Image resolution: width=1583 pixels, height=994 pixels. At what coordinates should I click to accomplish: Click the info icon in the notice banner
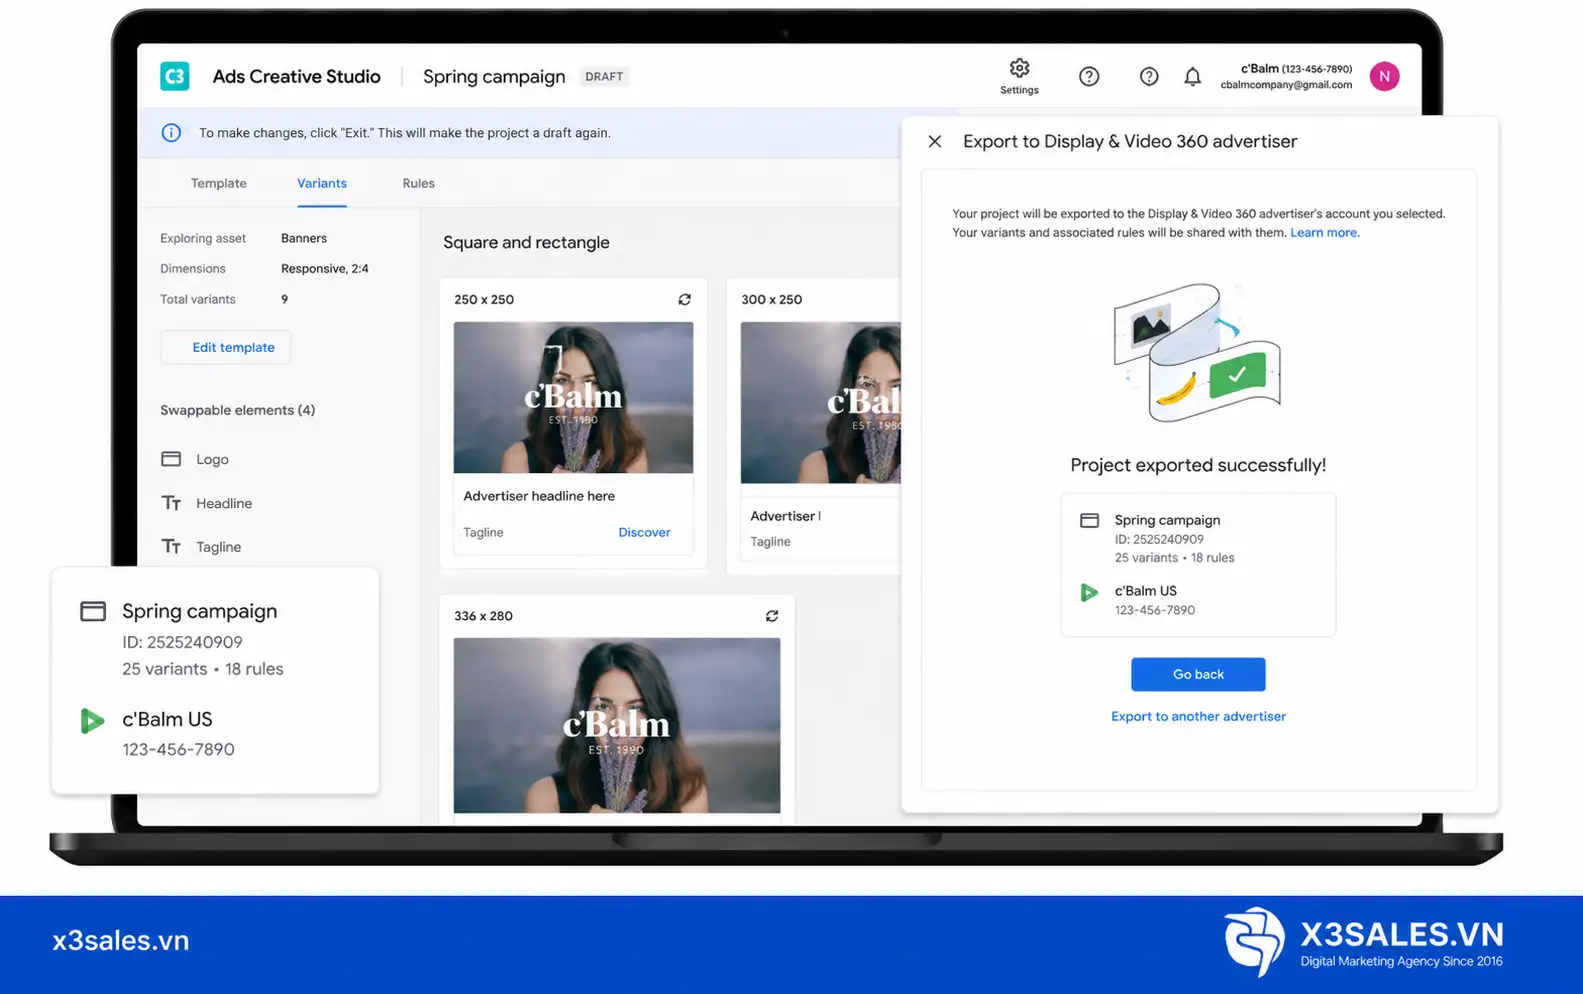pyautogui.click(x=171, y=133)
